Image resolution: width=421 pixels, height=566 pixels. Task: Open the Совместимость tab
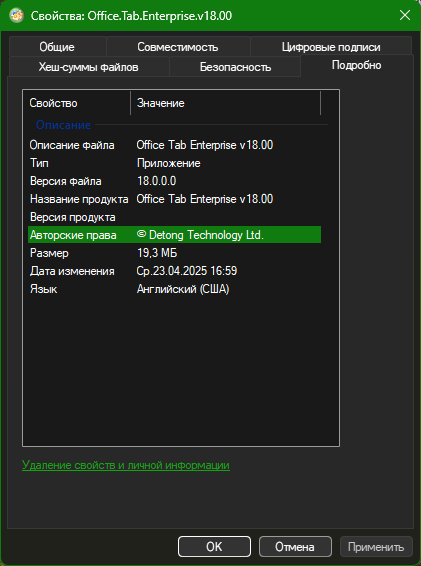[x=178, y=47]
